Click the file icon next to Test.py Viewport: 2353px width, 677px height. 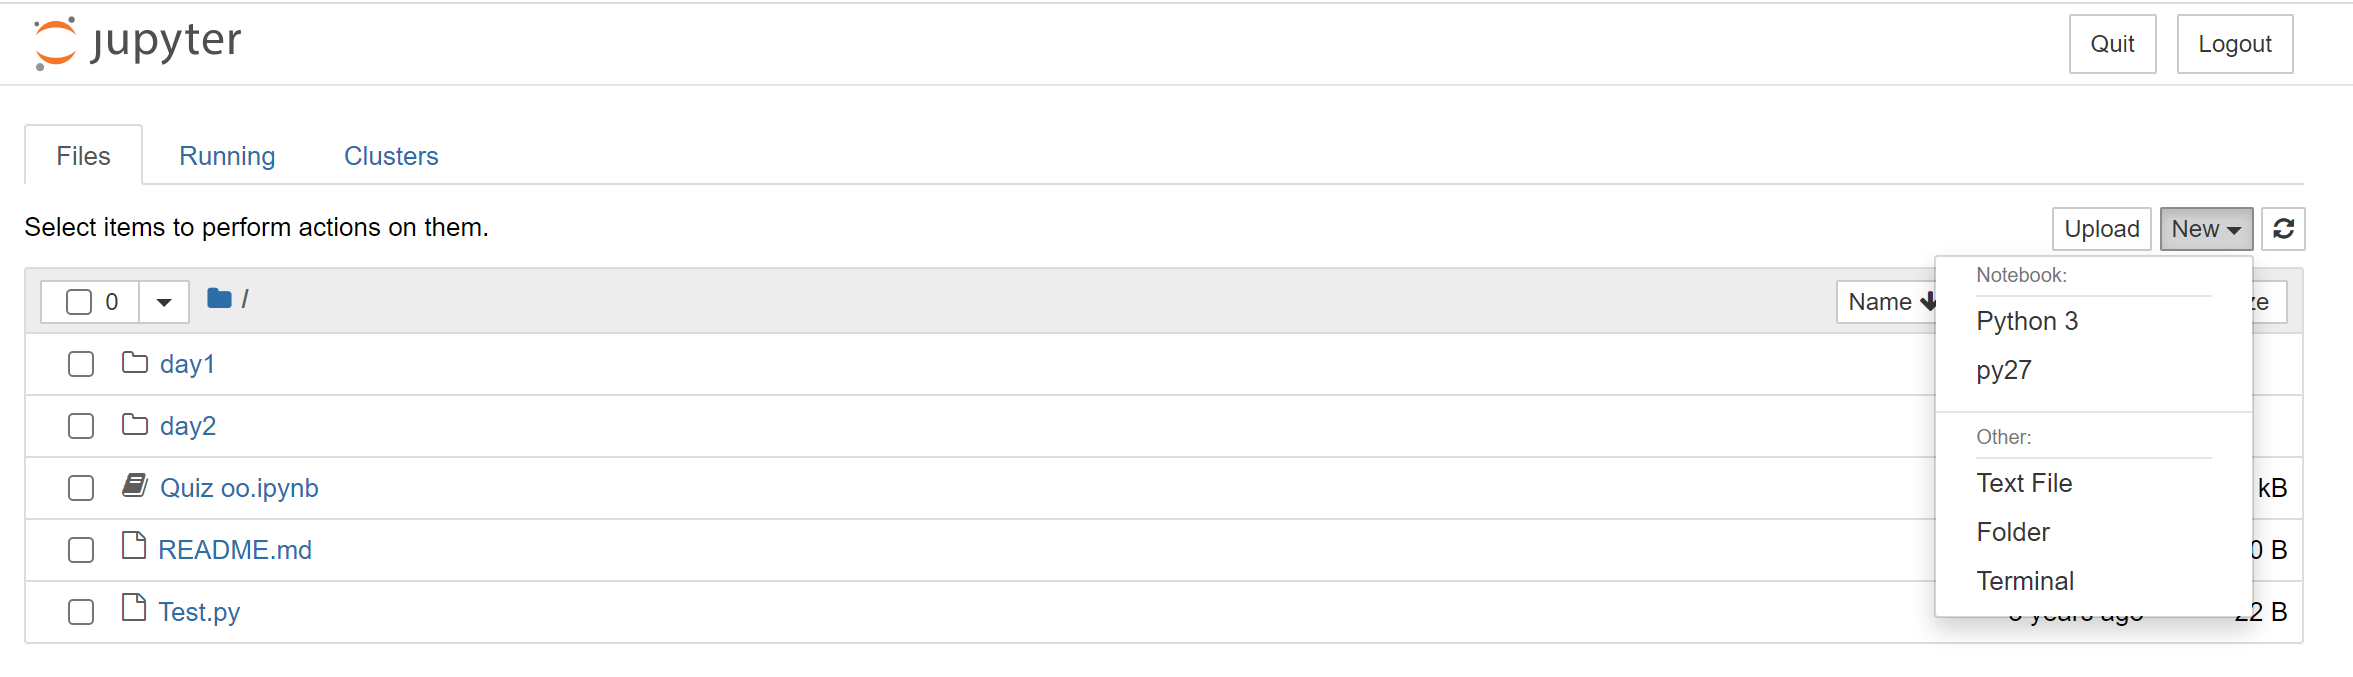pos(135,610)
